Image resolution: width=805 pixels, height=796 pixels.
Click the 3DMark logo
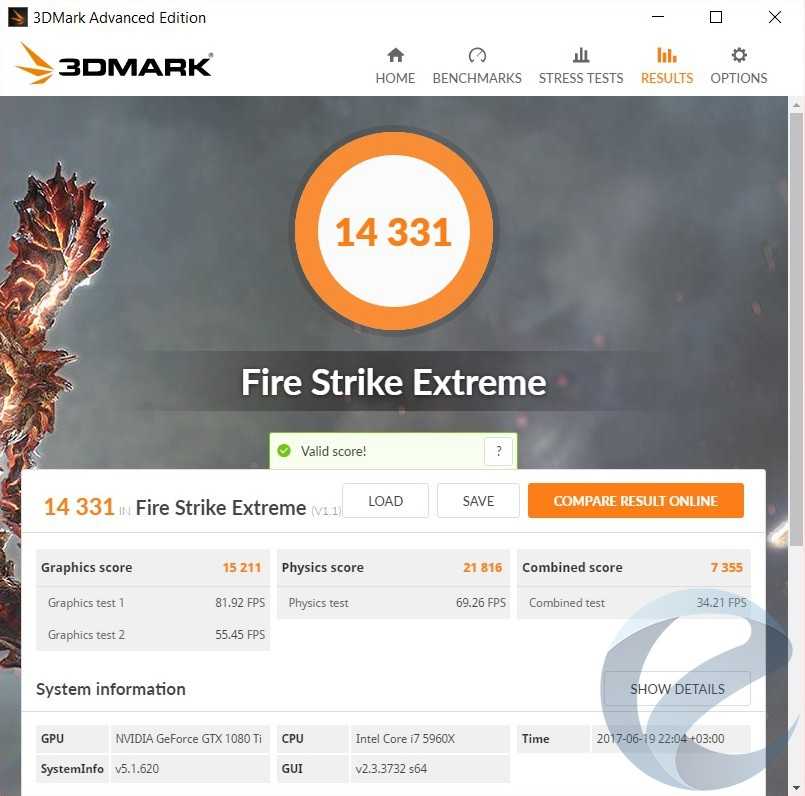click(x=114, y=64)
